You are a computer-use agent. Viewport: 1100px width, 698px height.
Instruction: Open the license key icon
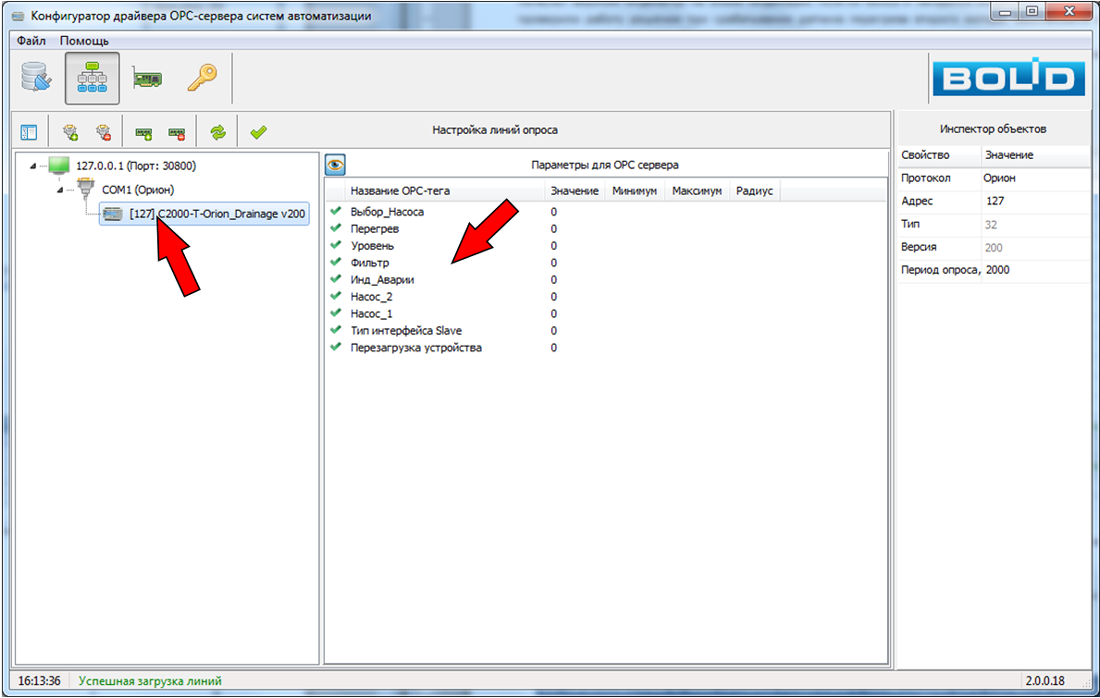click(202, 79)
